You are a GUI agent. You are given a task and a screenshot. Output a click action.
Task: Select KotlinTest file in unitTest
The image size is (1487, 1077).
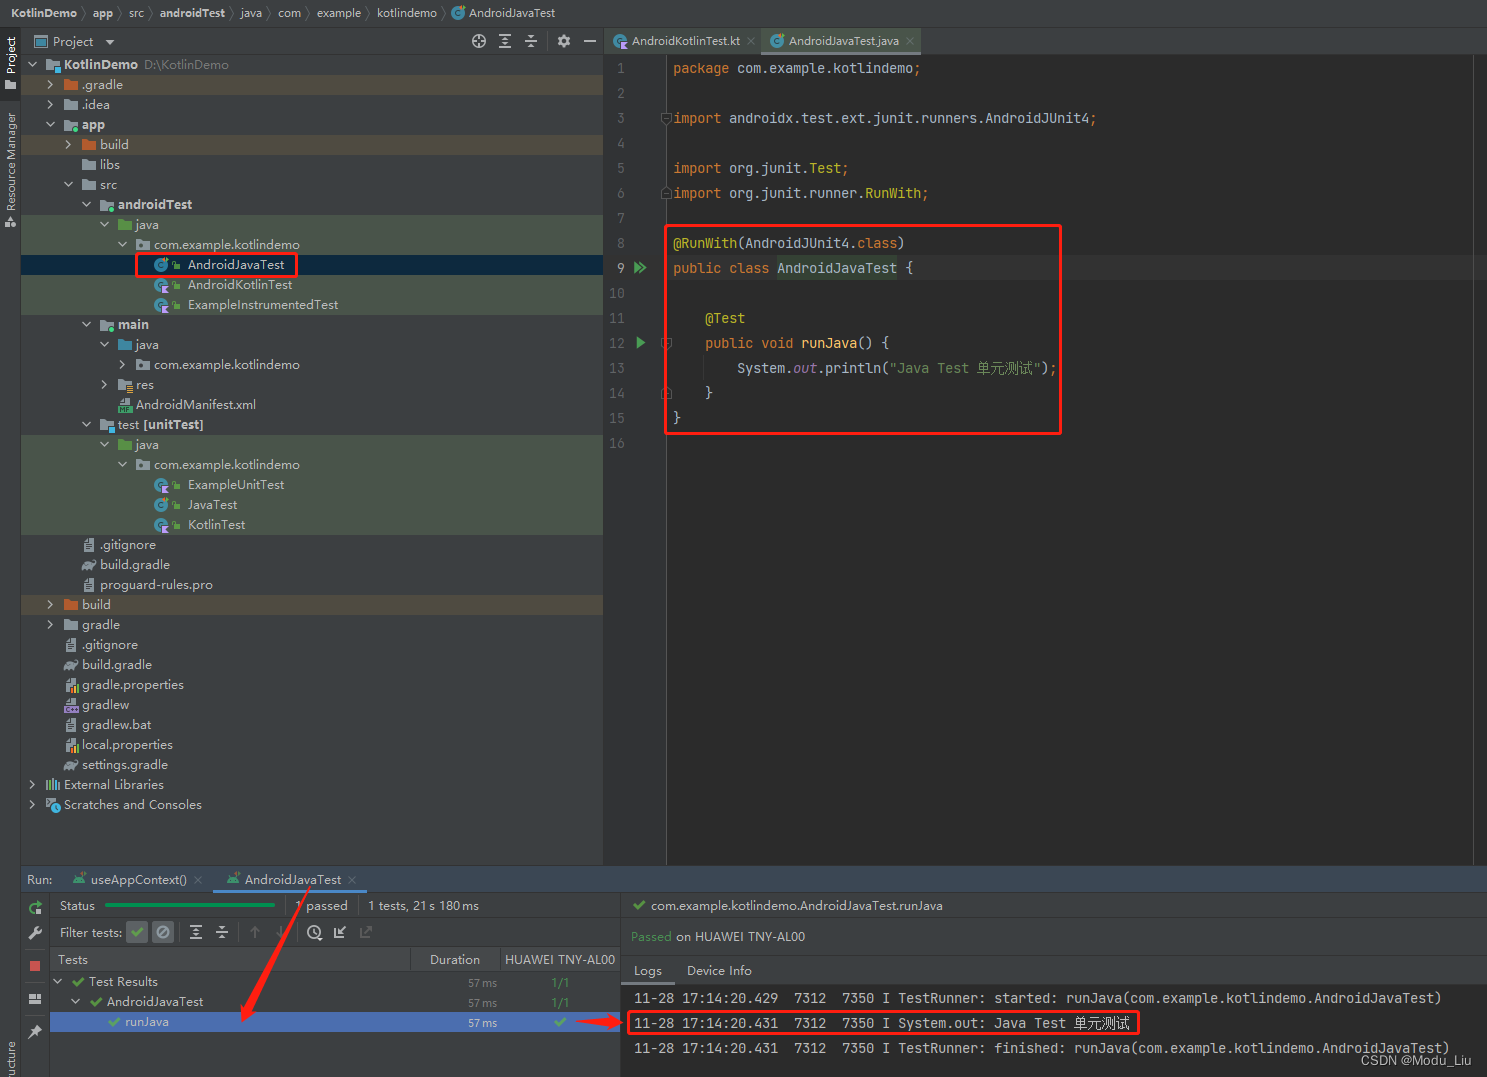click(216, 525)
